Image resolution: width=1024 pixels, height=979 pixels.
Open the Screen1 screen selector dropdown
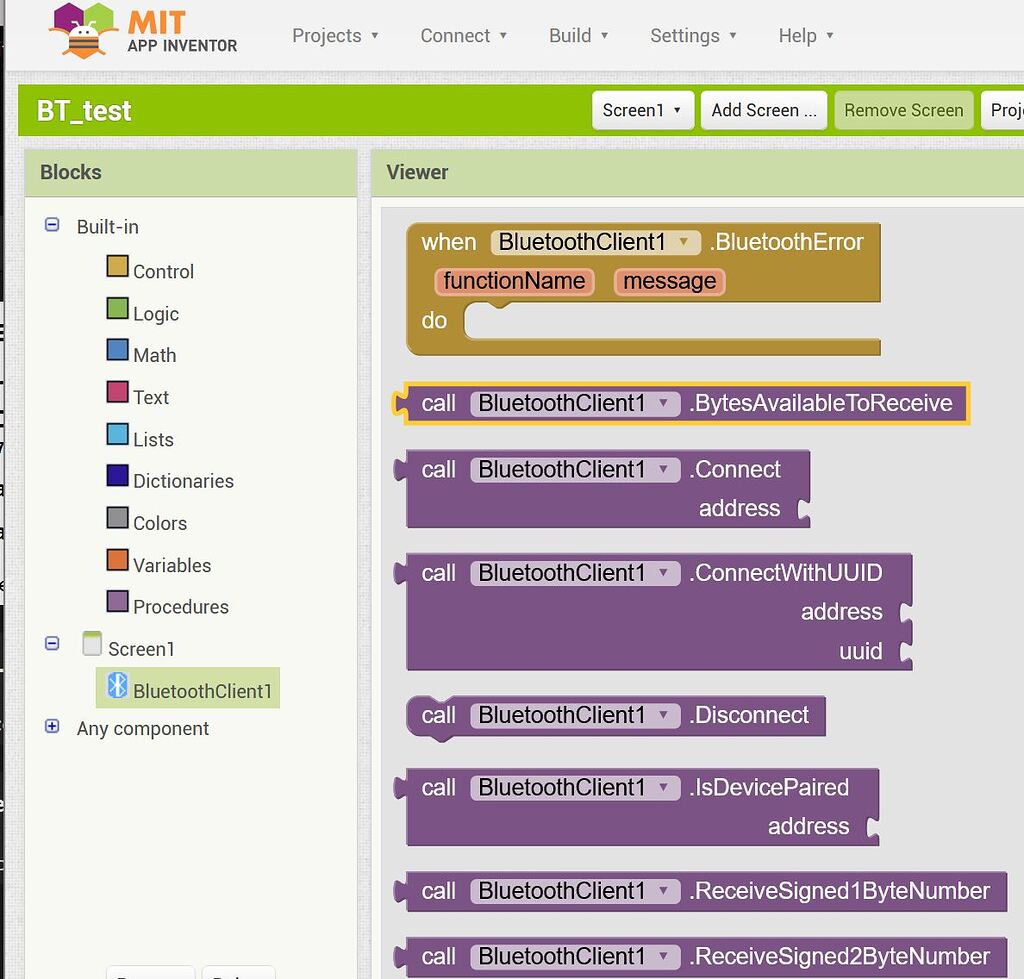click(642, 110)
